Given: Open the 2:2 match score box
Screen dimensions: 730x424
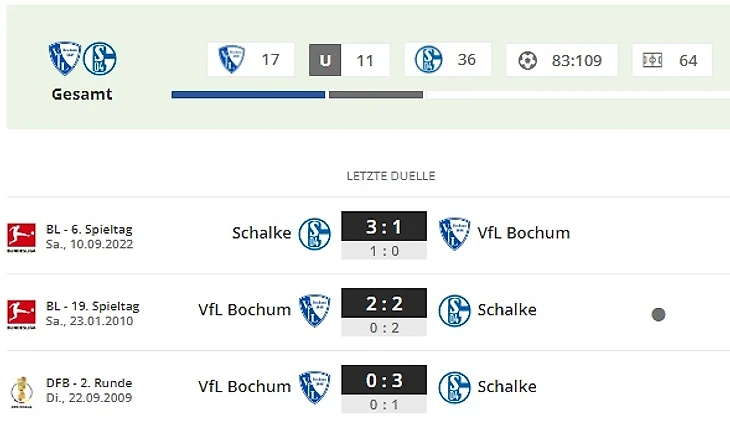Looking at the screenshot, I should 384,302.
